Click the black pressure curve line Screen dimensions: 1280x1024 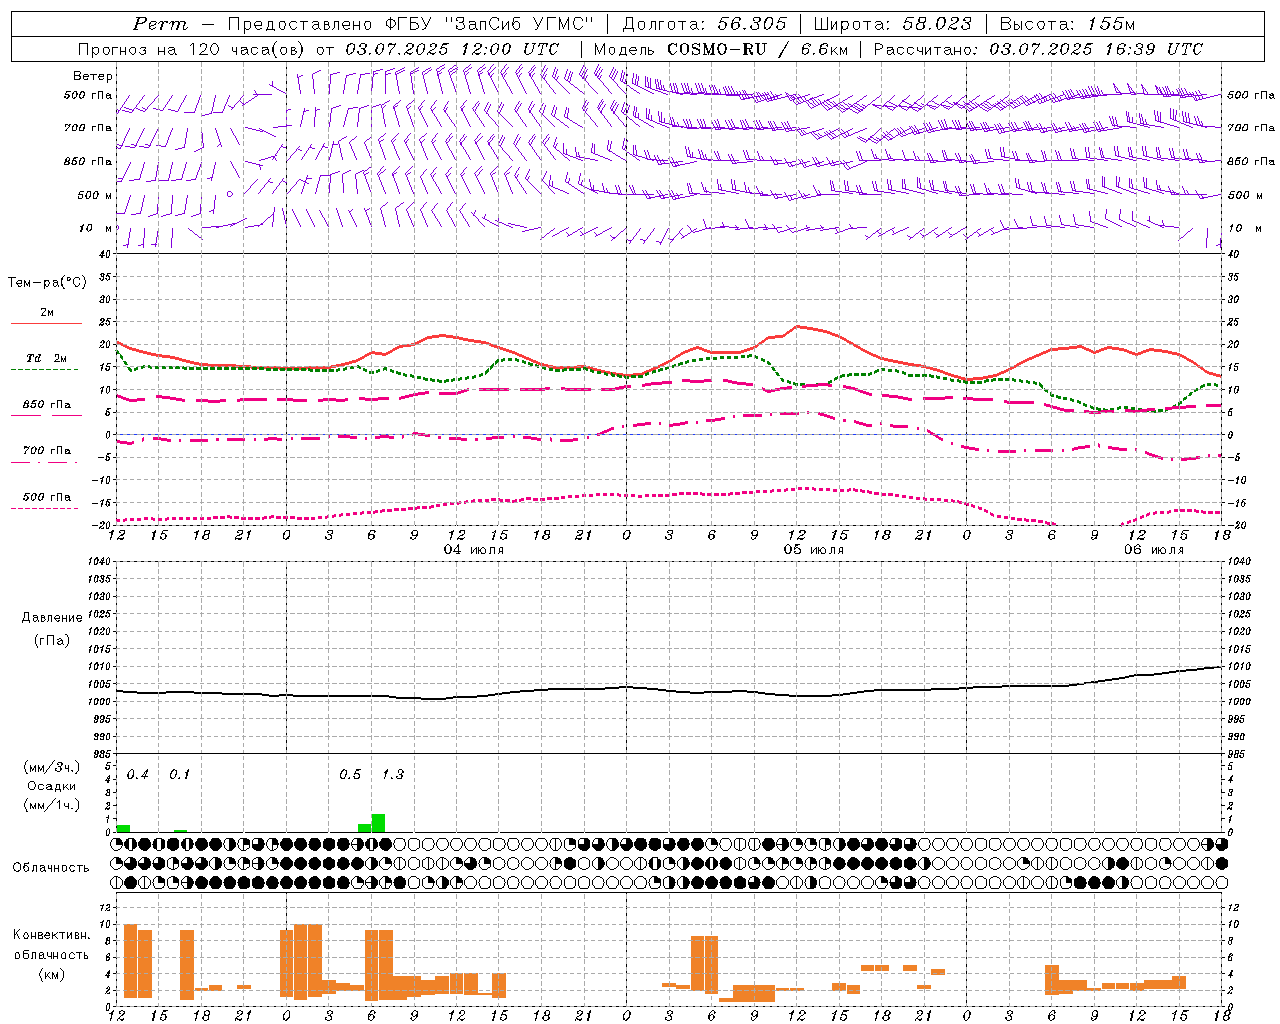[x=670, y=690]
